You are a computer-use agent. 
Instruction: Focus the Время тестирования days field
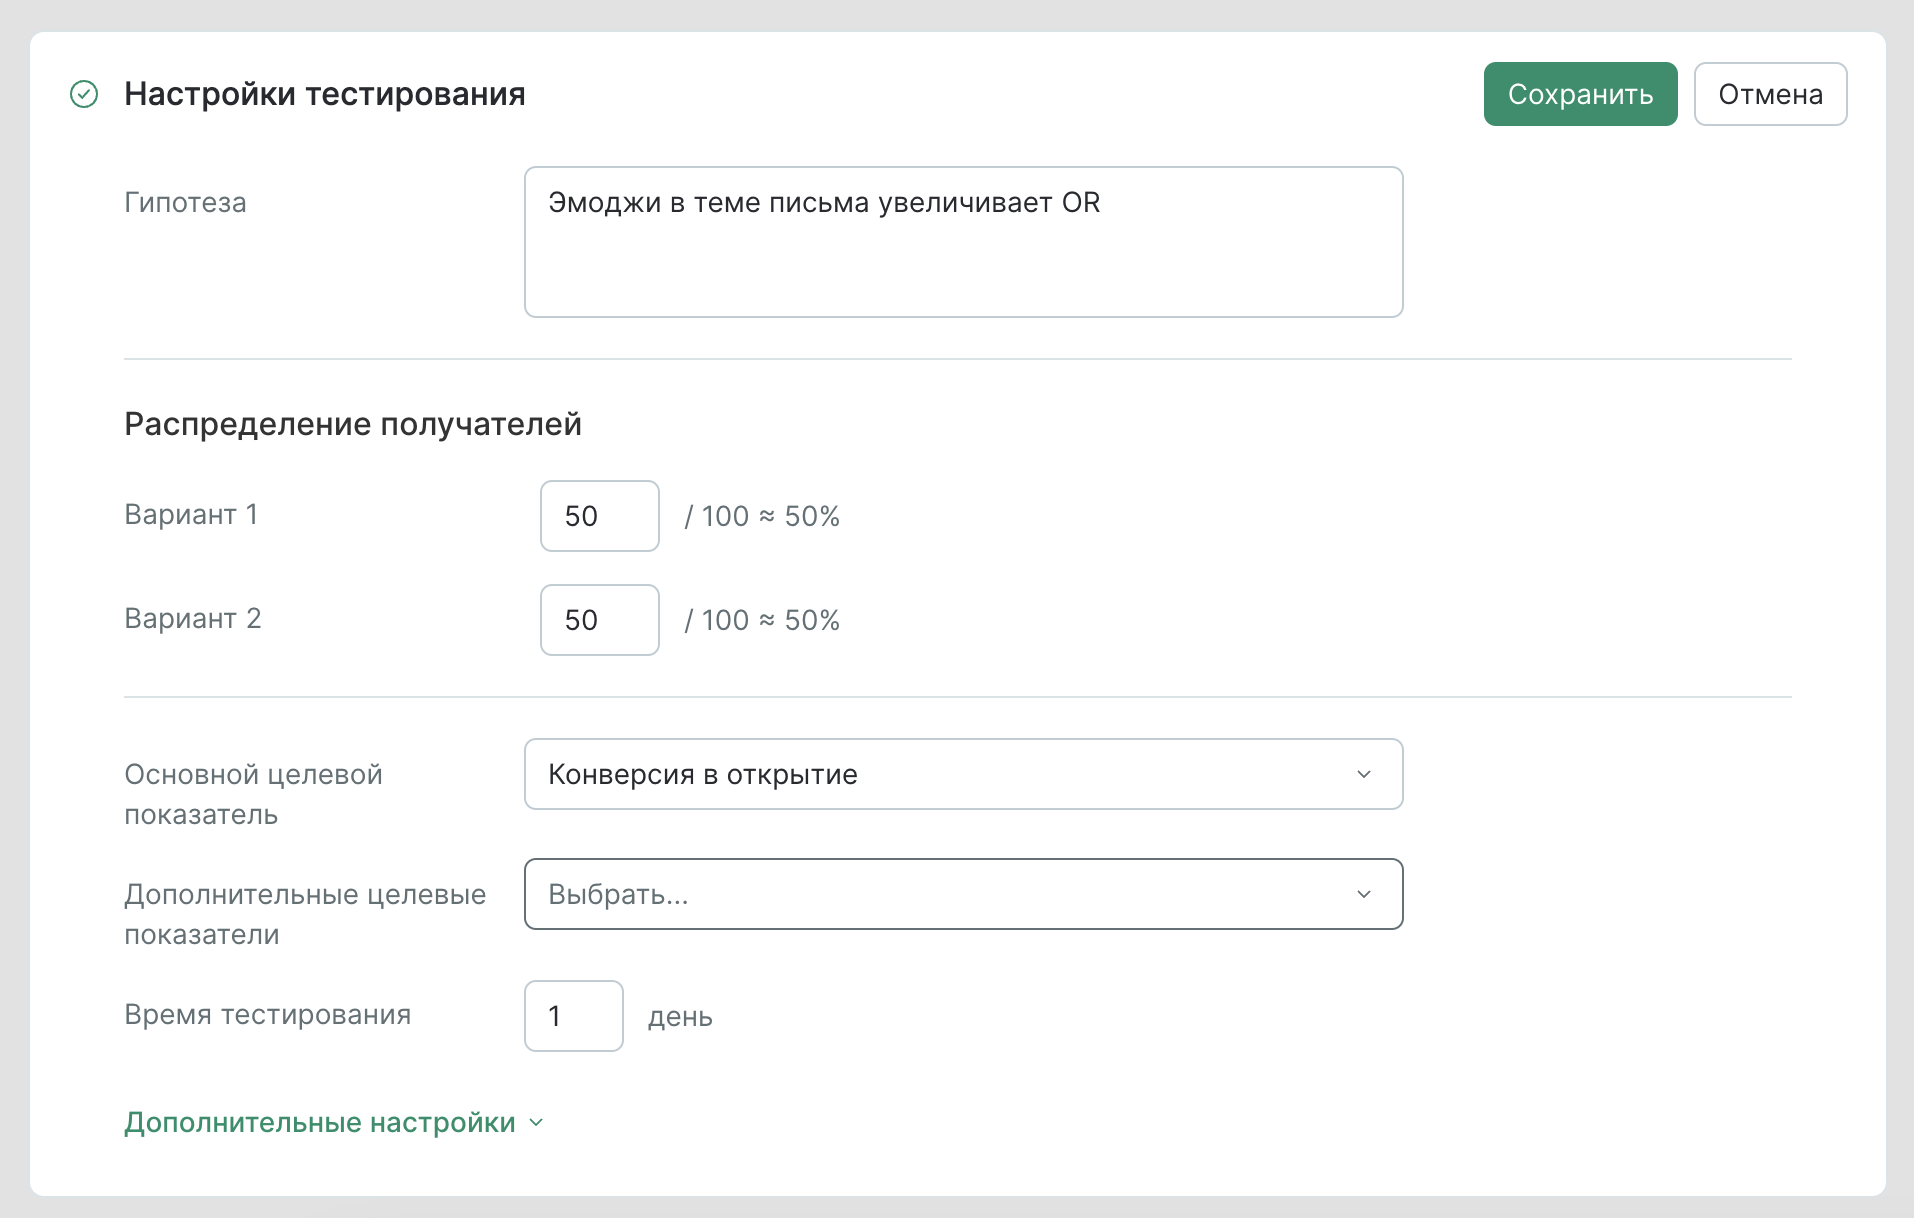(x=573, y=1016)
